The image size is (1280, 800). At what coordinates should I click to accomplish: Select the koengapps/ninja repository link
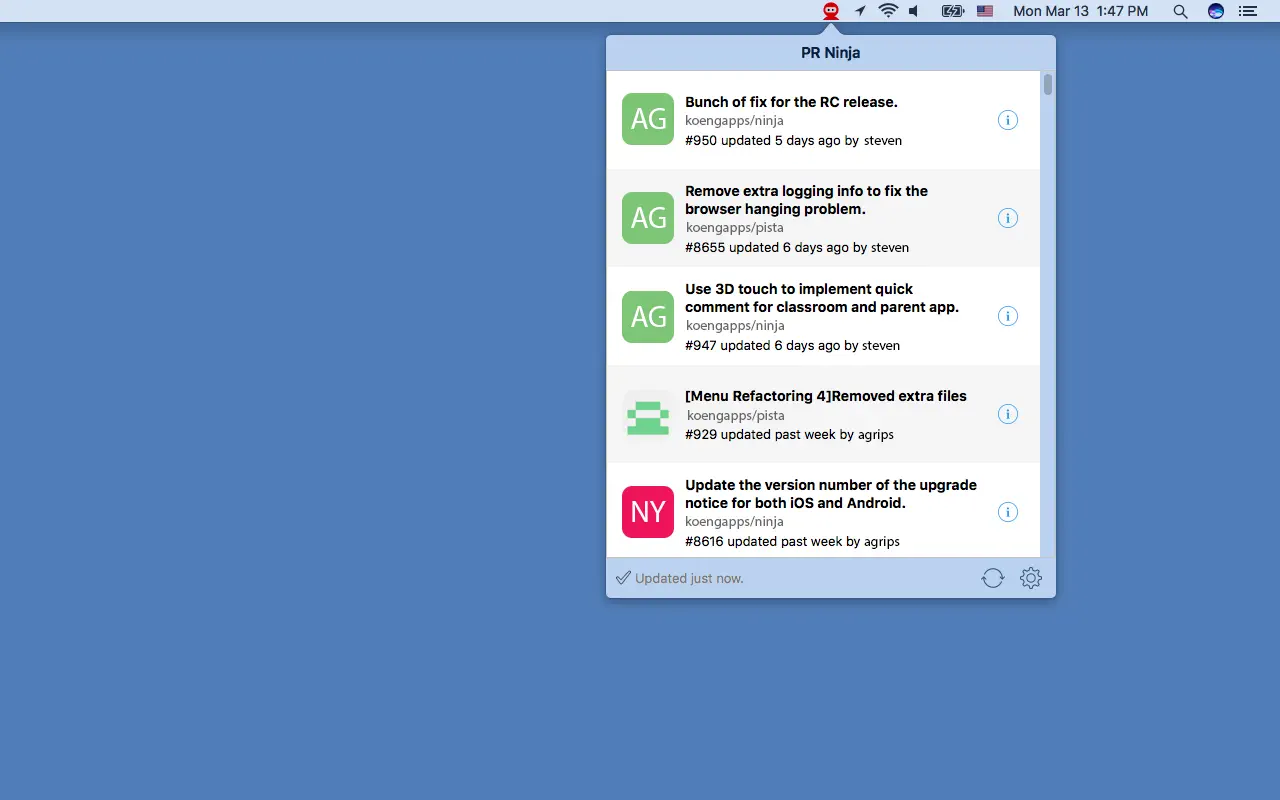pos(735,120)
